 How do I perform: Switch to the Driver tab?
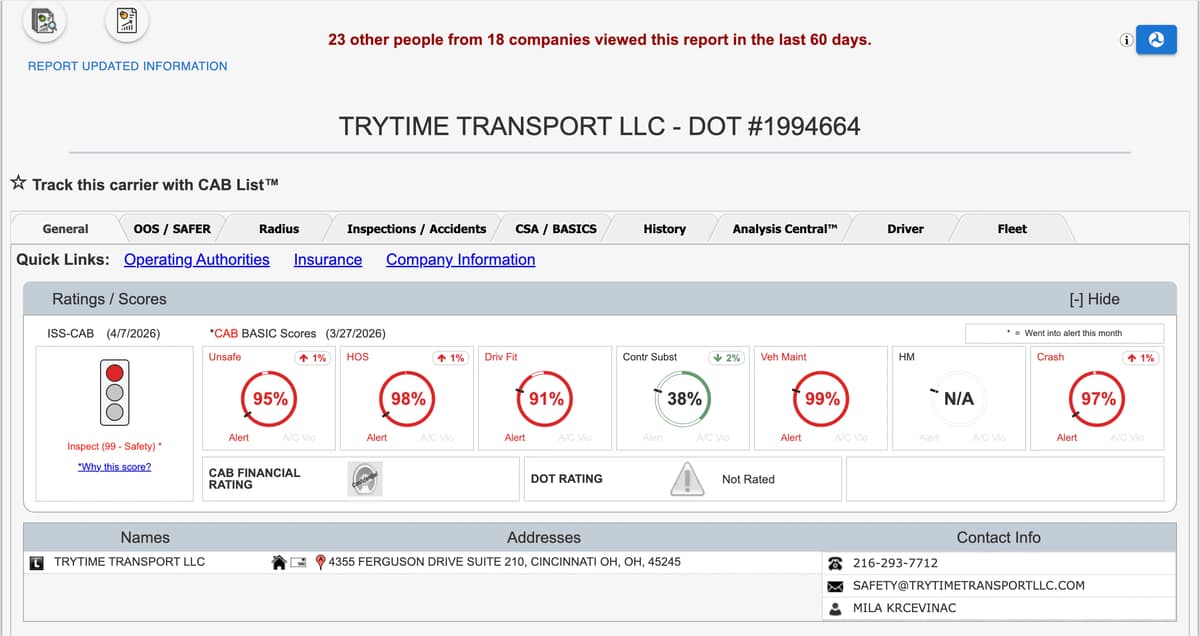coord(906,229)
